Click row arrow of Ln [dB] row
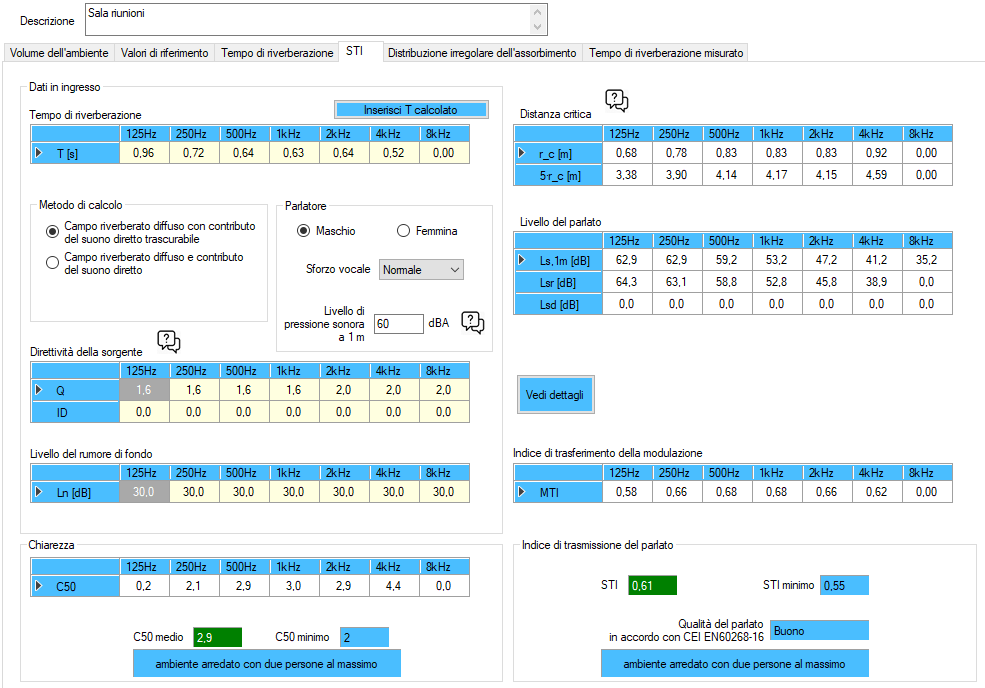Viewport: 985px width, 688px height. pos(39,492)
